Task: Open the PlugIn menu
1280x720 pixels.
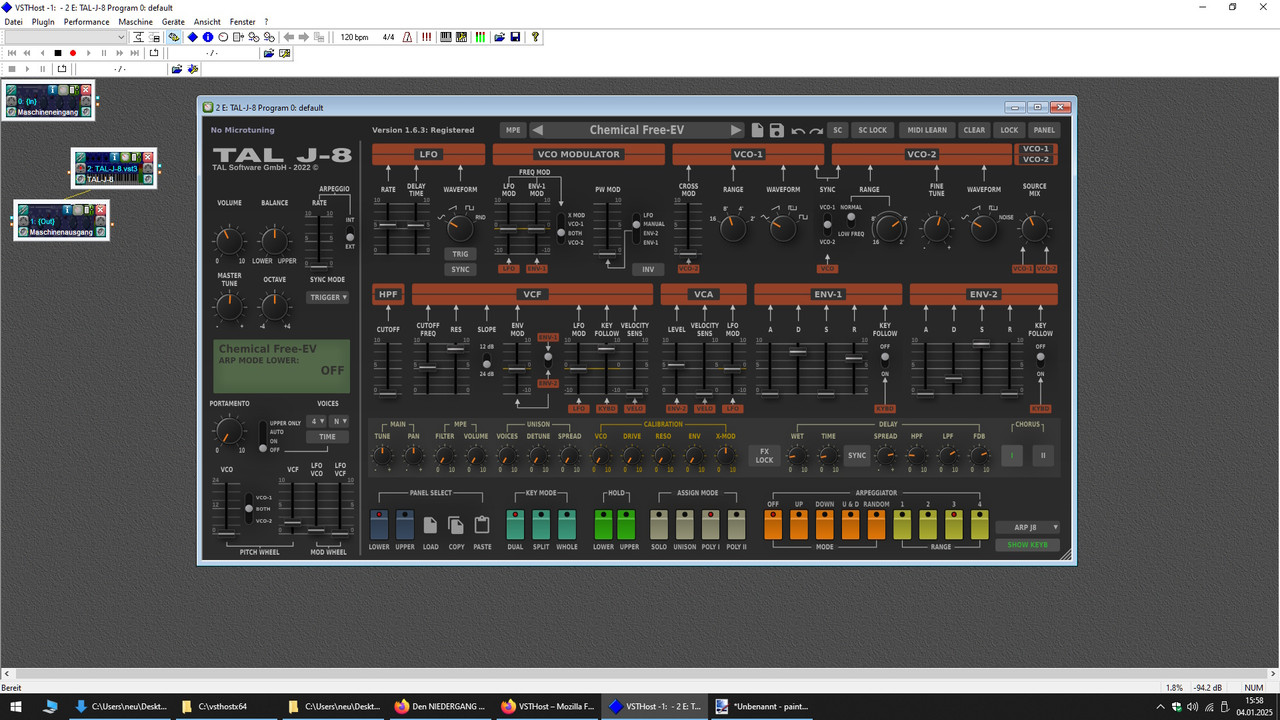Action: [x=43, y=21]
